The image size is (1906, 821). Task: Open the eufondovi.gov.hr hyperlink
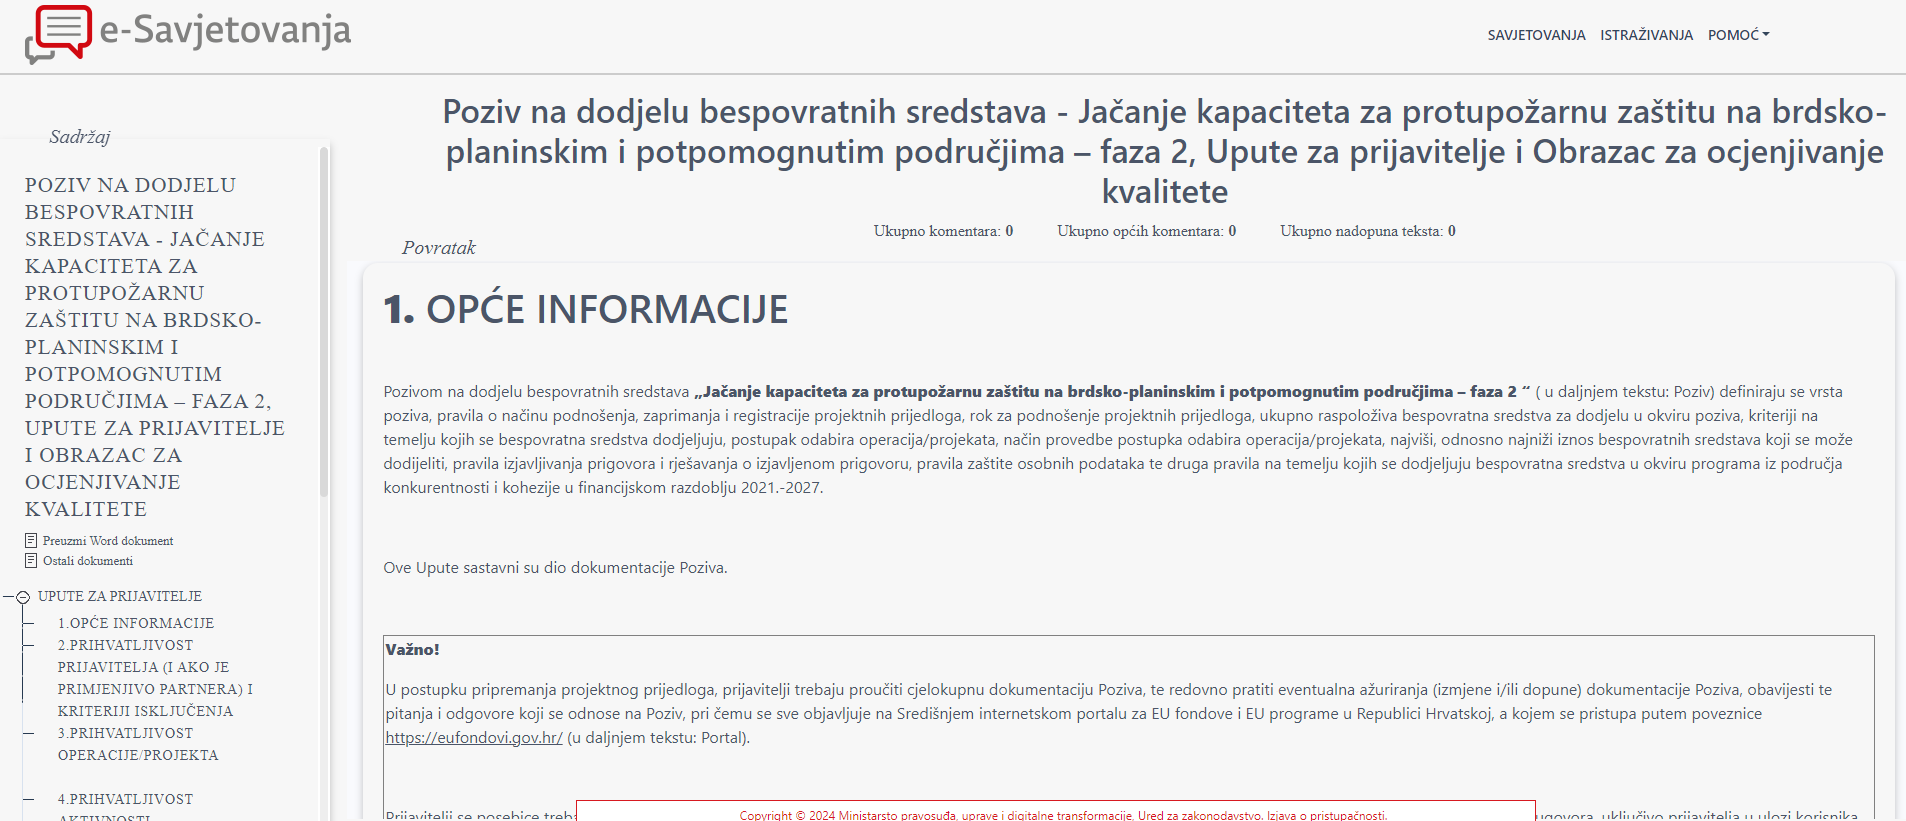tap(474, 738)
